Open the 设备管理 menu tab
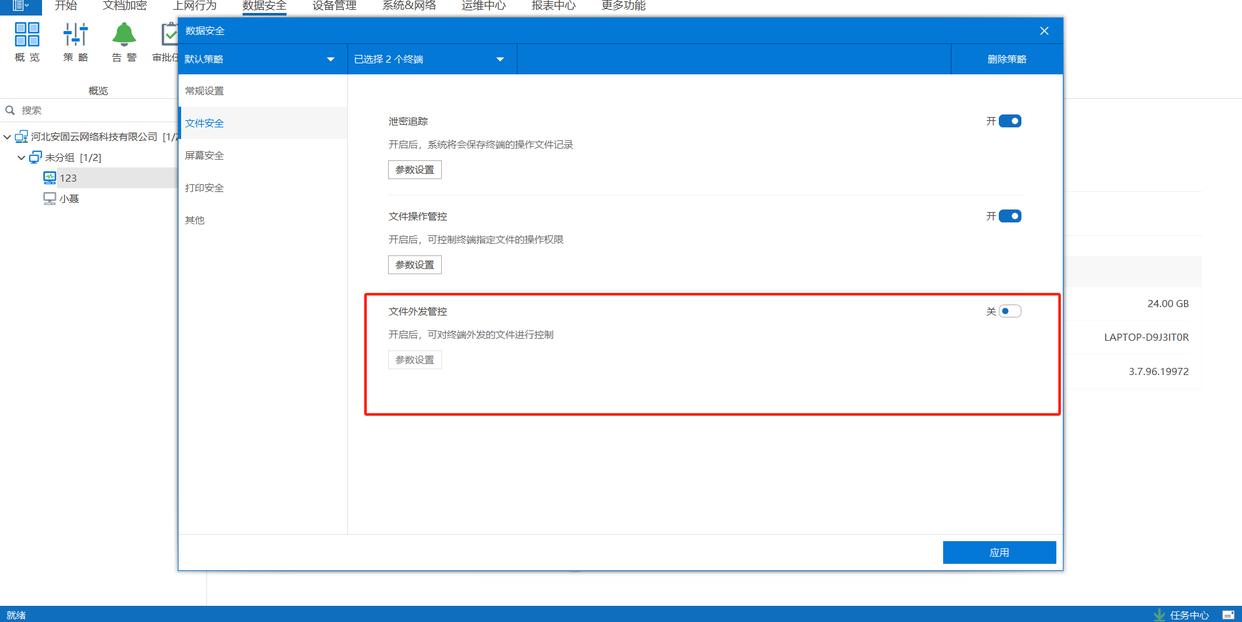This screenshot has height=622, width=1242. tap(335, 6)
